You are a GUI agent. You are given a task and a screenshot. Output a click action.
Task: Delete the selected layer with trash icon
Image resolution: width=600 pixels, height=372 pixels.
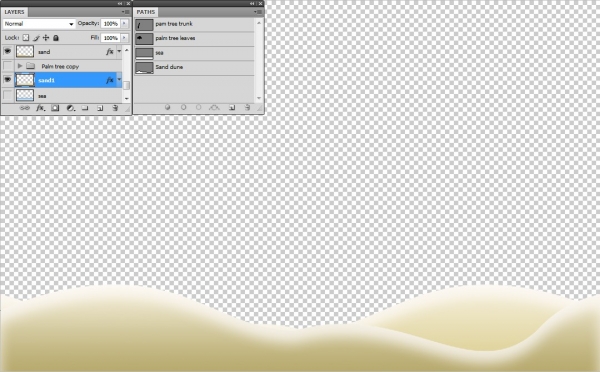tap(114, 108)
